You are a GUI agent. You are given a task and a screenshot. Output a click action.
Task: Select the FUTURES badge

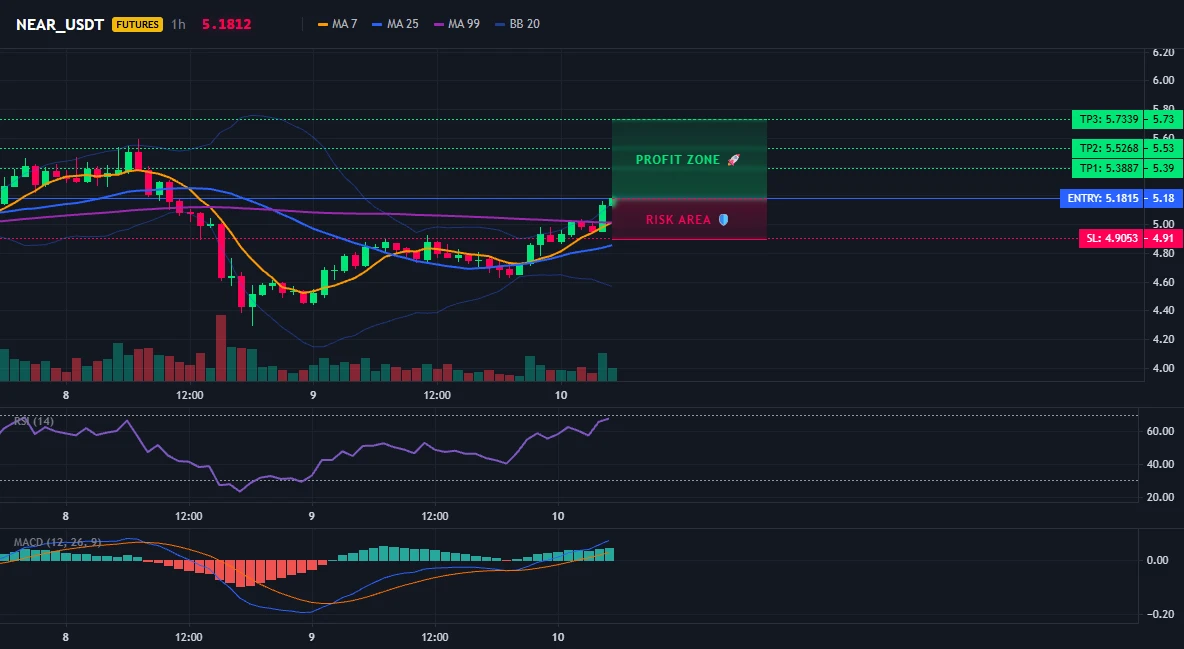[137, 24]
